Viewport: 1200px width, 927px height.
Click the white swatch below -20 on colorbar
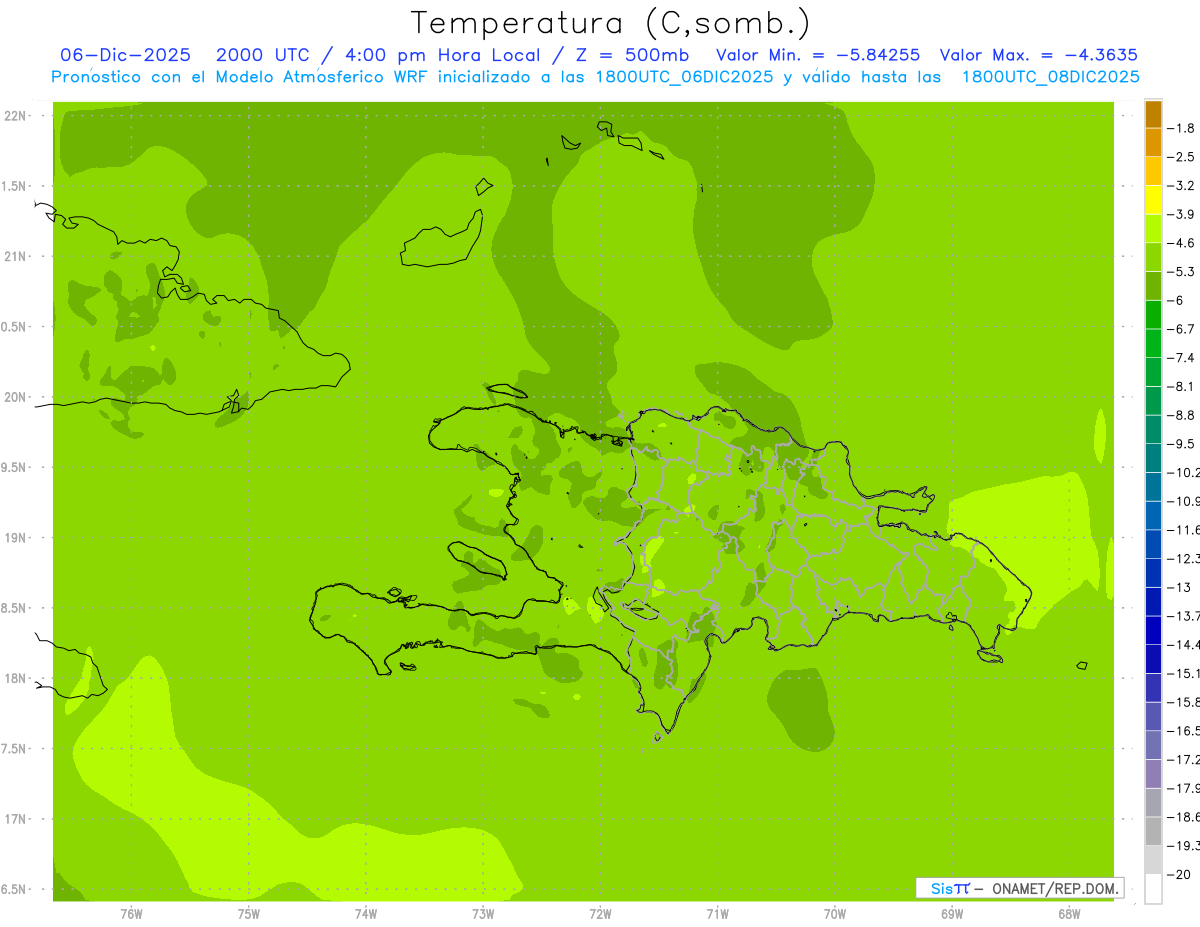click(1153, 888)
